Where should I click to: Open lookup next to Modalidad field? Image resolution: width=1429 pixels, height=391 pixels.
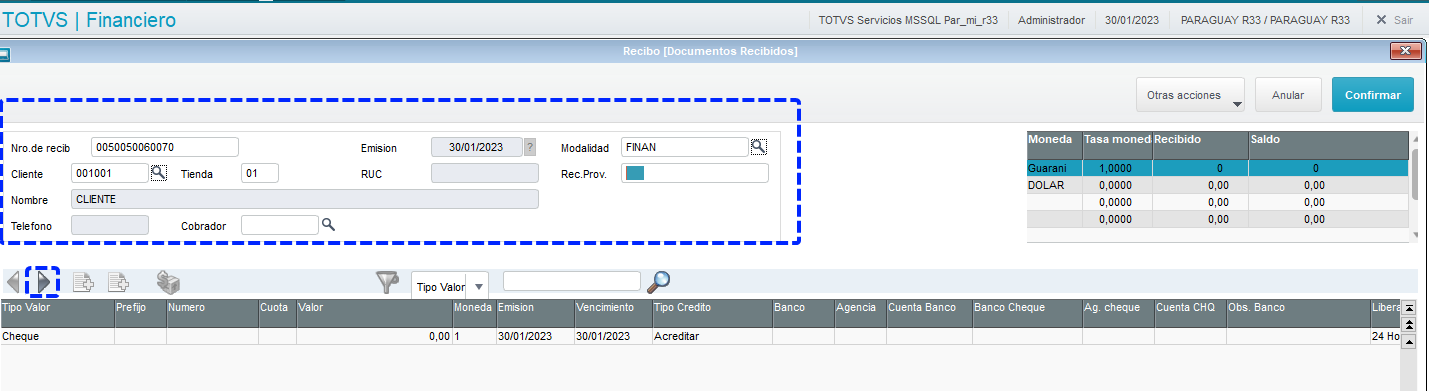pos(759,147)
